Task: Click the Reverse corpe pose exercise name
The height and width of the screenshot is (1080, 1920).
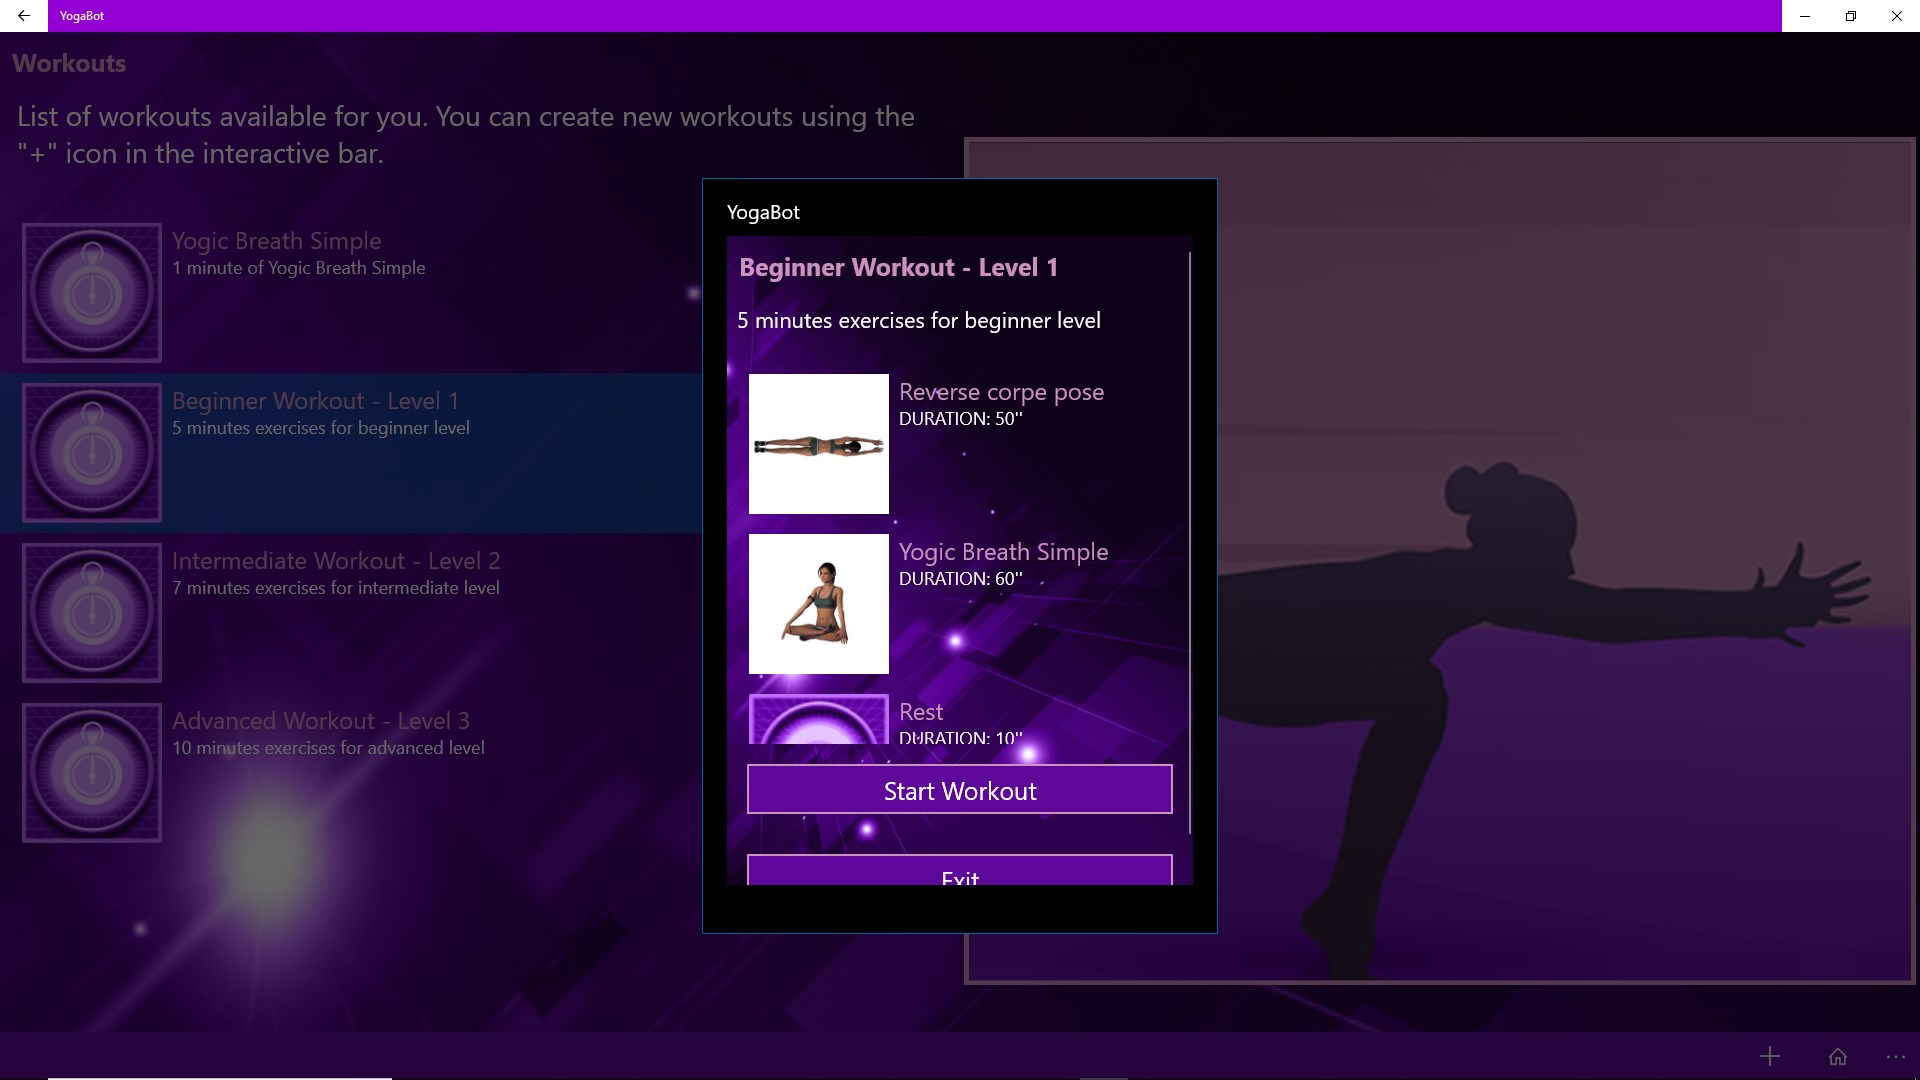Action: pyautogui.click(x=1001, y=392)
